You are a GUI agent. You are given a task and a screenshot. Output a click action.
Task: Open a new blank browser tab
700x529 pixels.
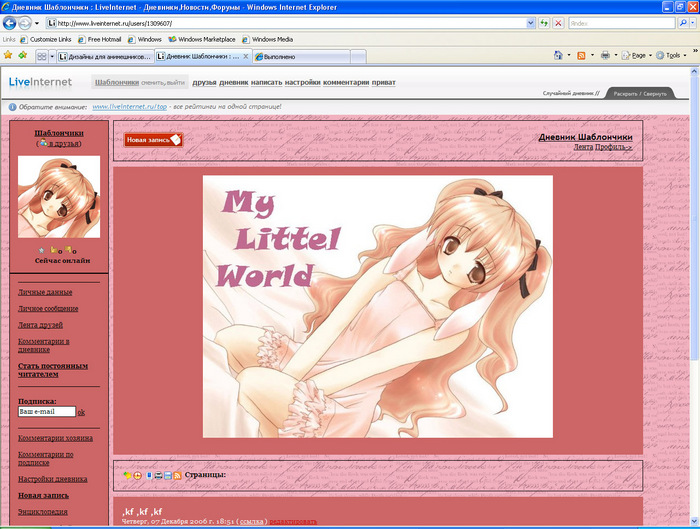point(358,57)
